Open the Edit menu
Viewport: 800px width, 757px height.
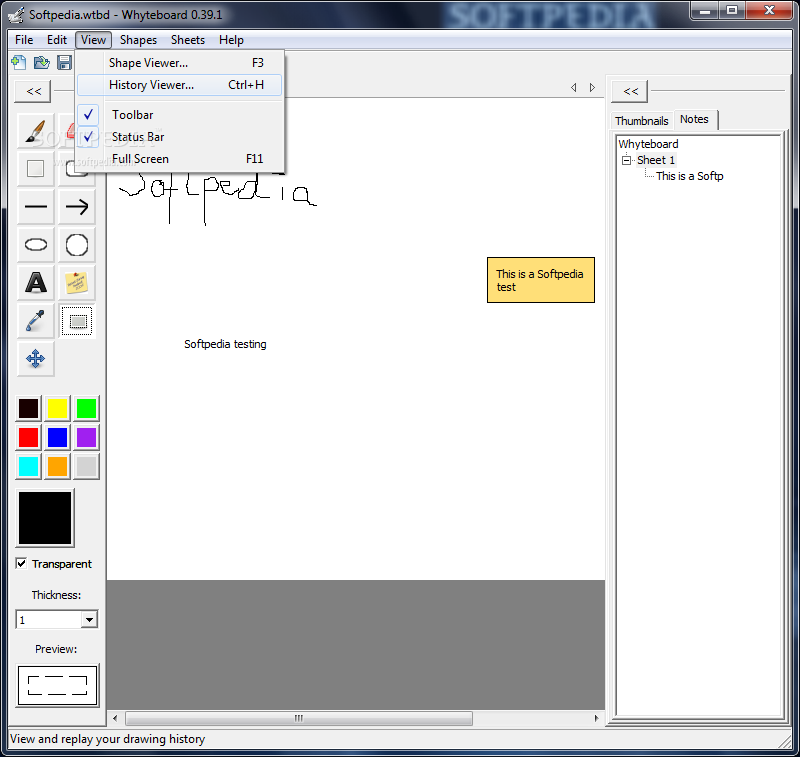click(57, 40)
